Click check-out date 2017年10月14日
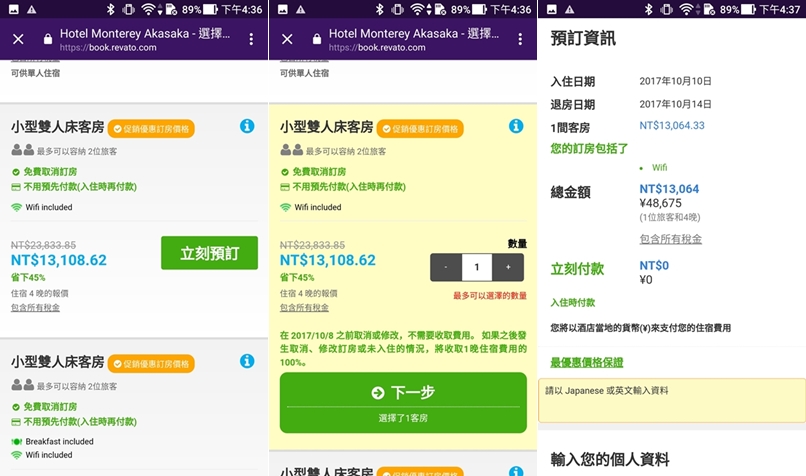 click(x=675, y=104)
